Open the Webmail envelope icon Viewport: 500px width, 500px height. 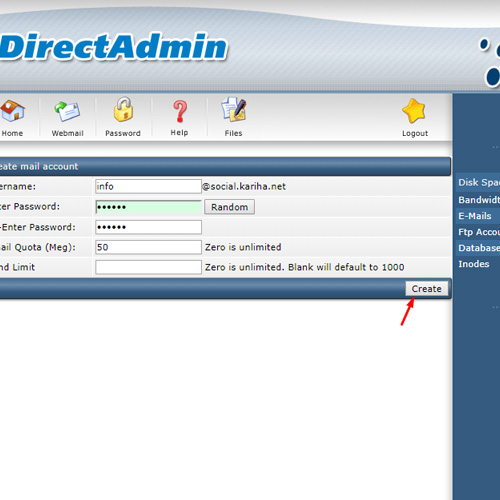67,112
